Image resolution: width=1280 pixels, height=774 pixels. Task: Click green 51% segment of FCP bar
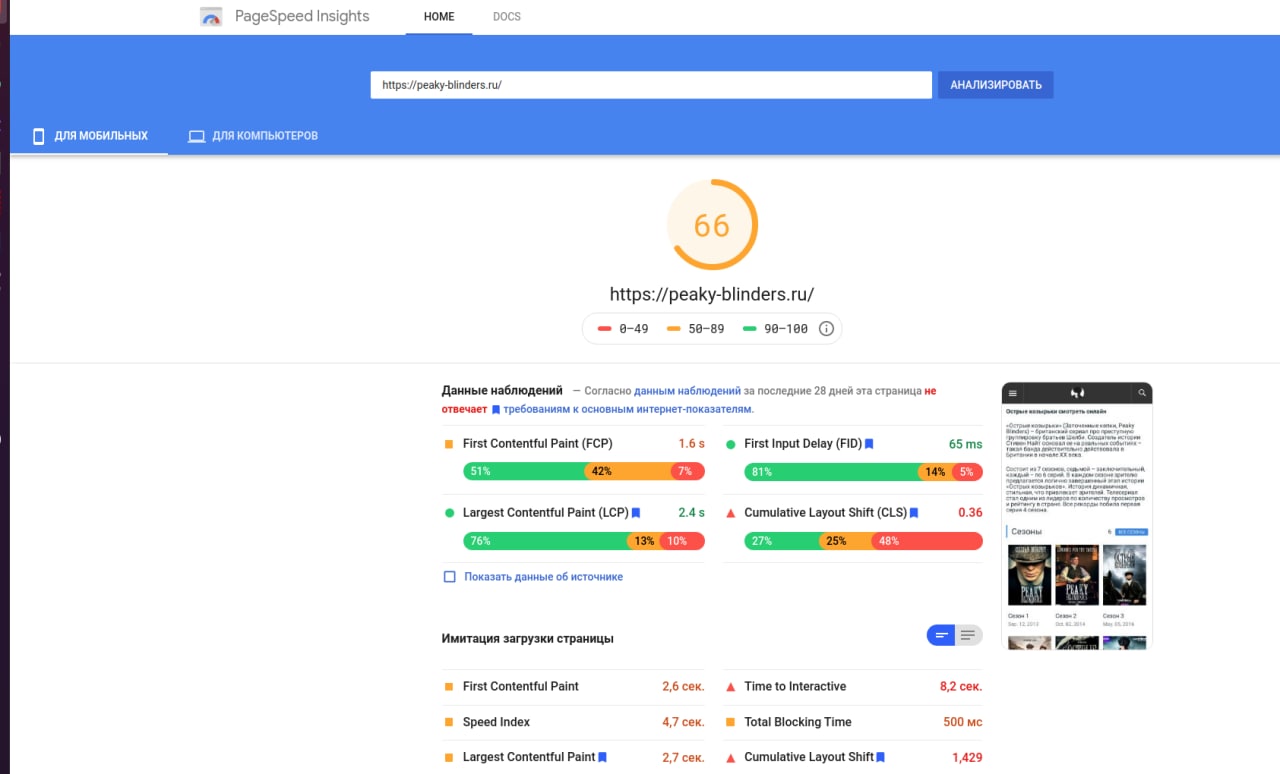coord(524,471)
